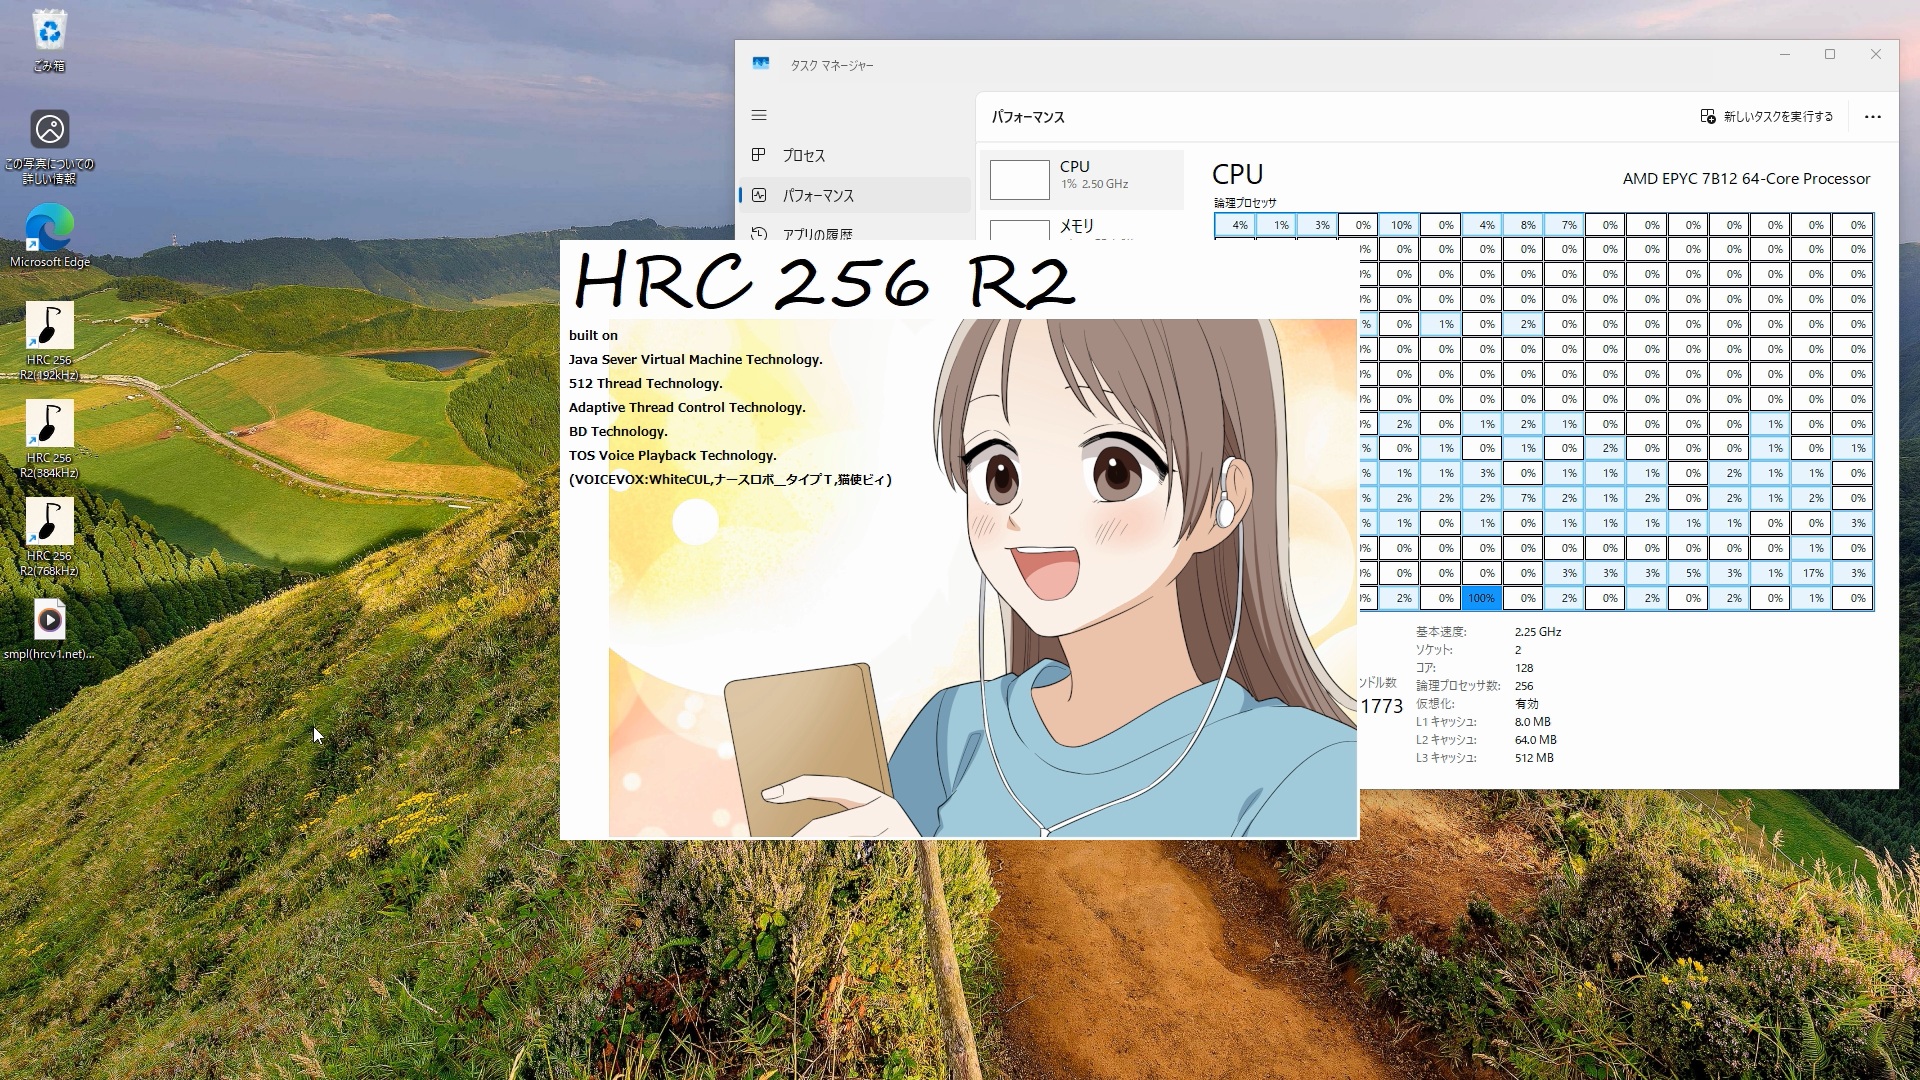Click 'Adaptive Thread Control Technology.' text

click(x=687, y=407)
